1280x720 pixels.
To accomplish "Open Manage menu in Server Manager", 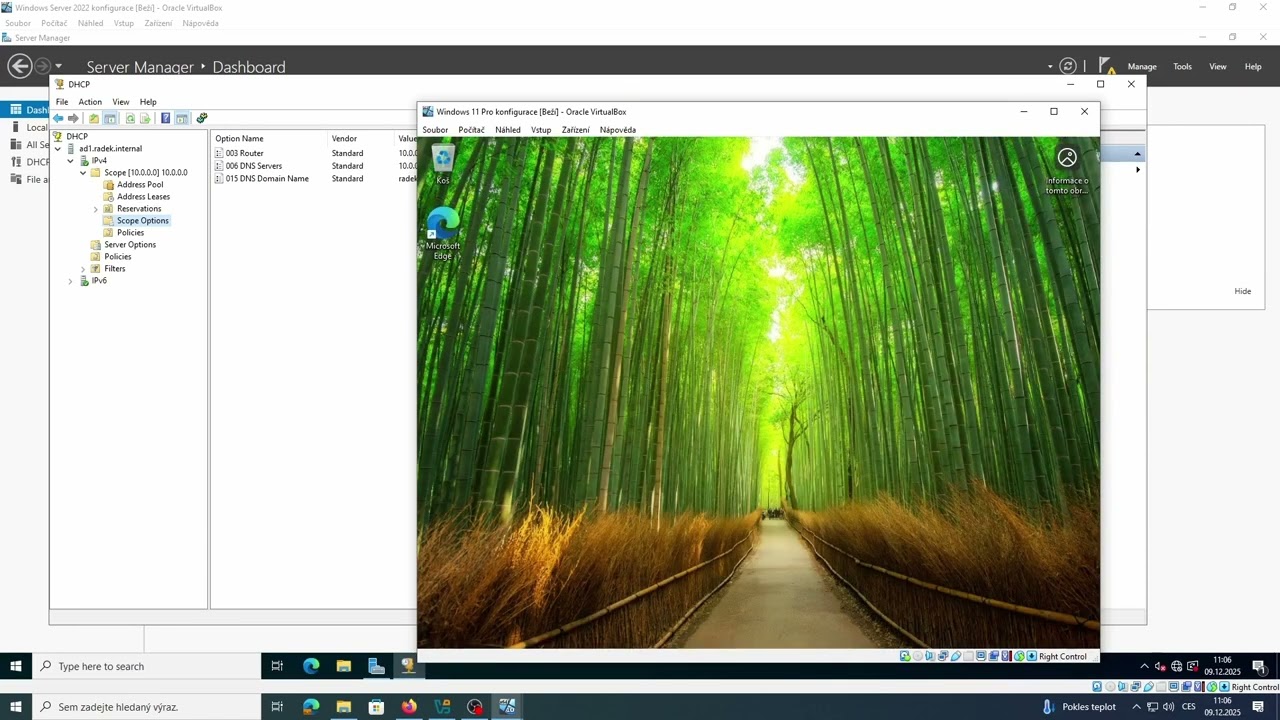I will 1142,67.
